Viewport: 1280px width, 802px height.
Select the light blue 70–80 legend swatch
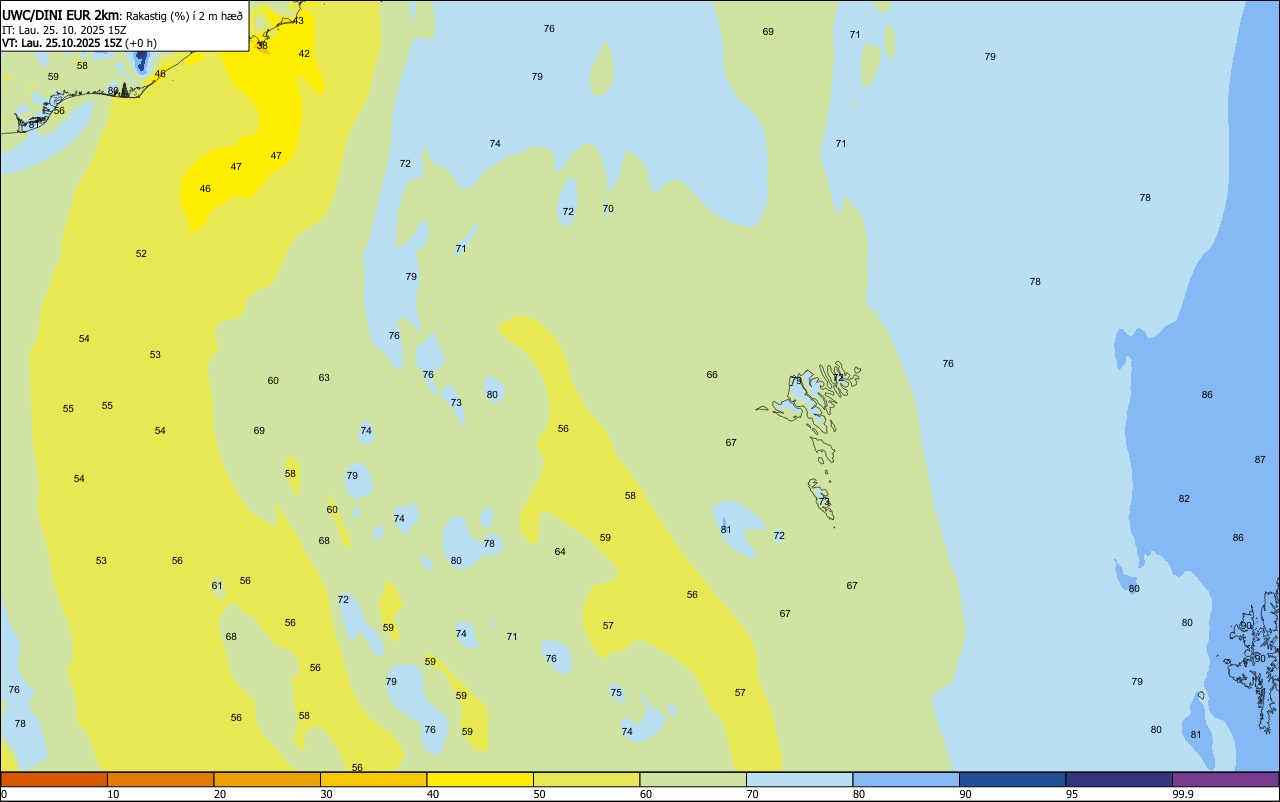(799, 779)
